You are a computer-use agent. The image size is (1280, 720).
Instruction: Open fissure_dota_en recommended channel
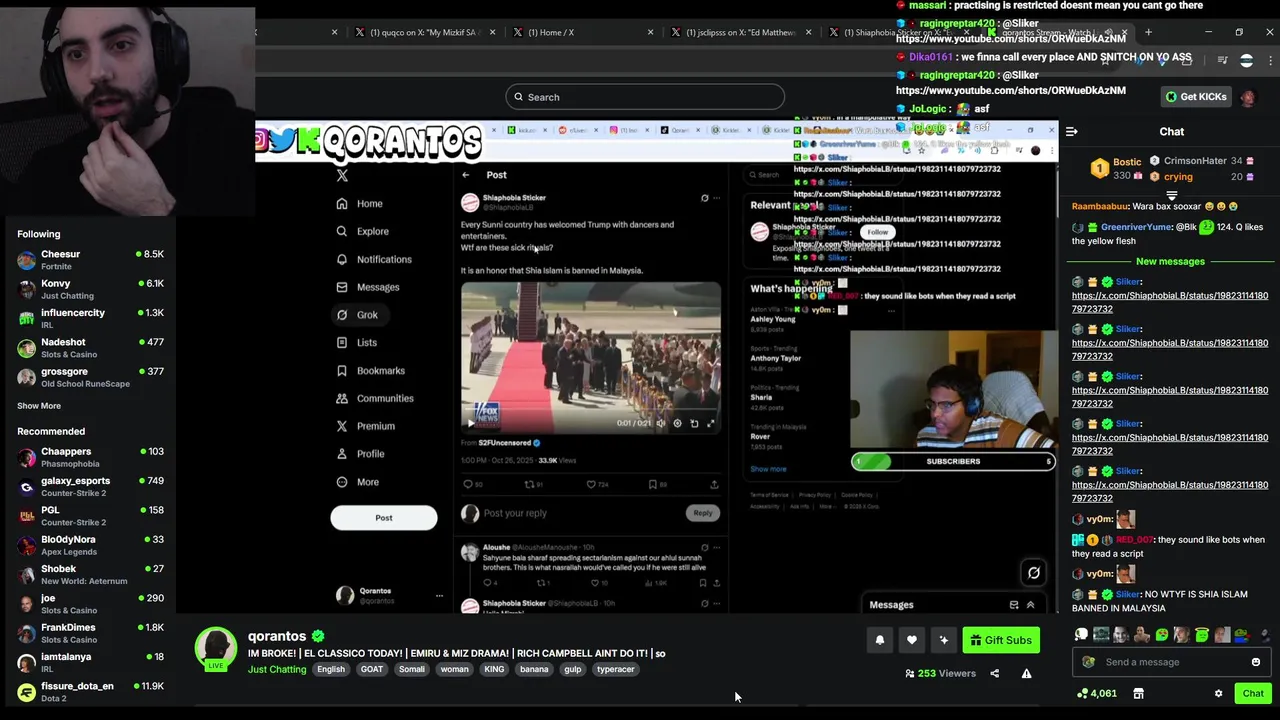pos(88,692)
